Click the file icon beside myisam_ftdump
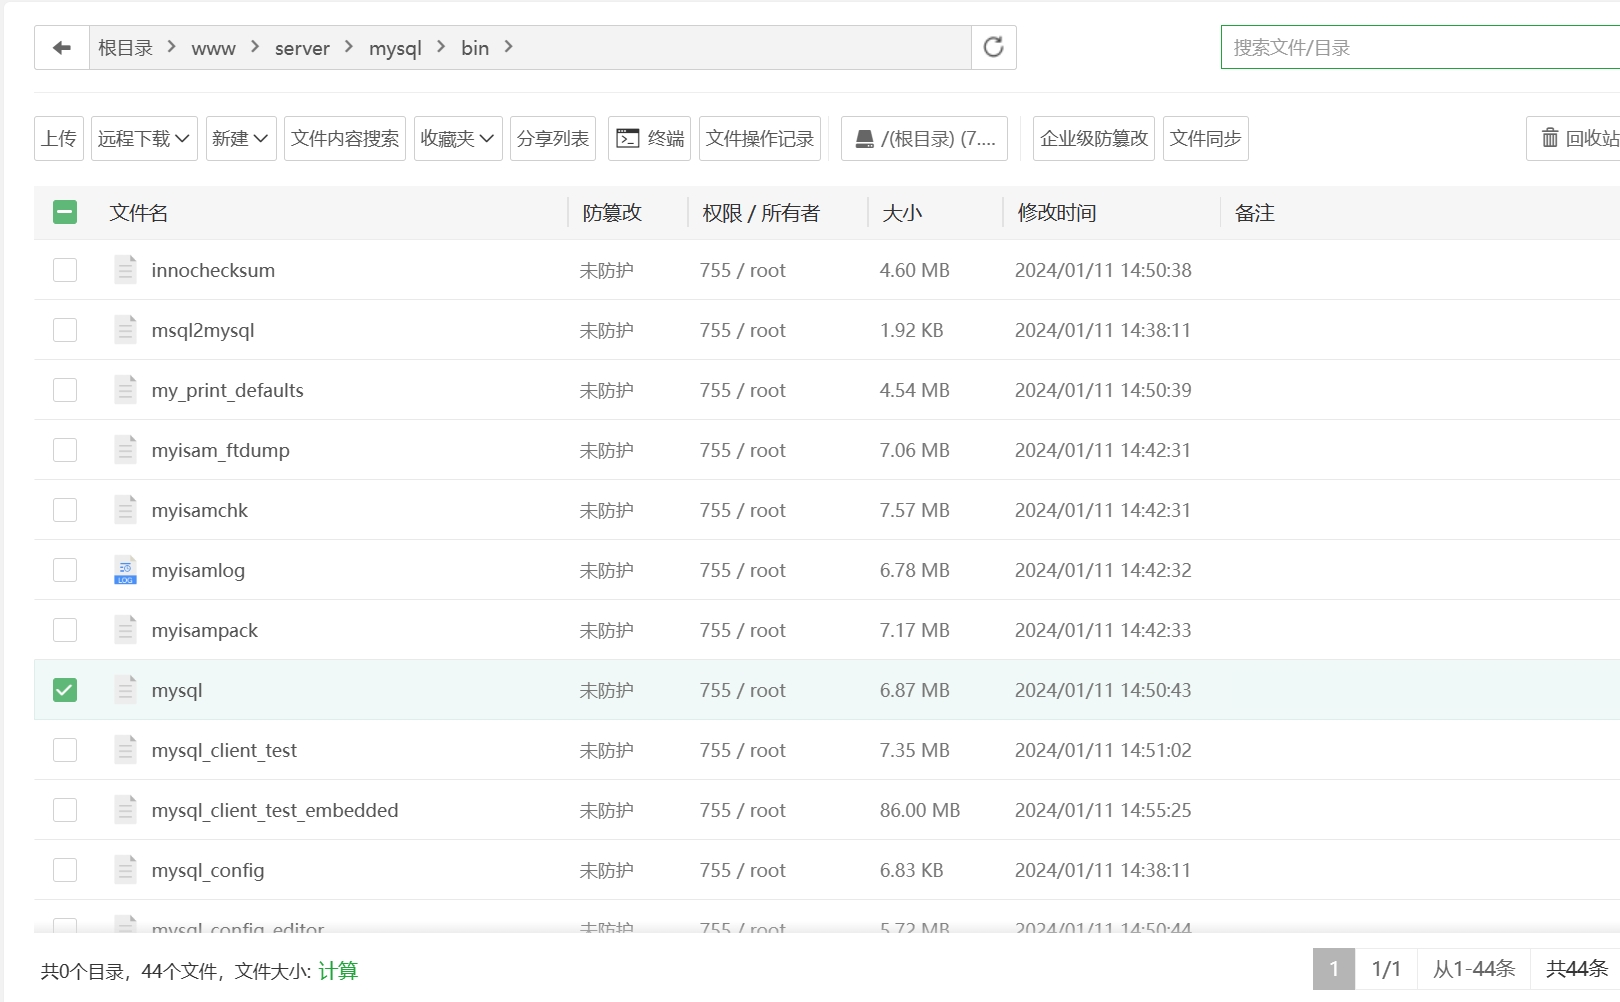The height and width of the screenshot is (1002, 1620). (x=125, y=450)
